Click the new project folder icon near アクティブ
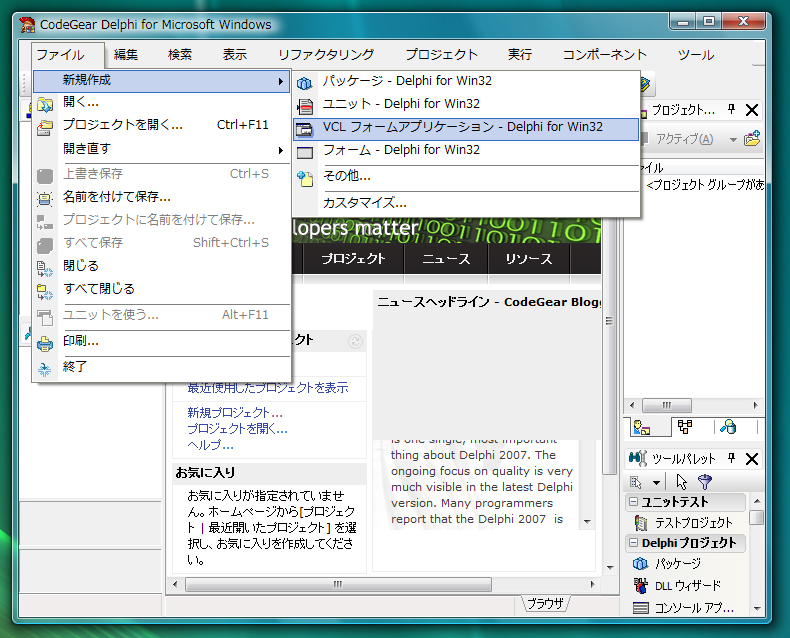790x638 pixels. (752, 138)
